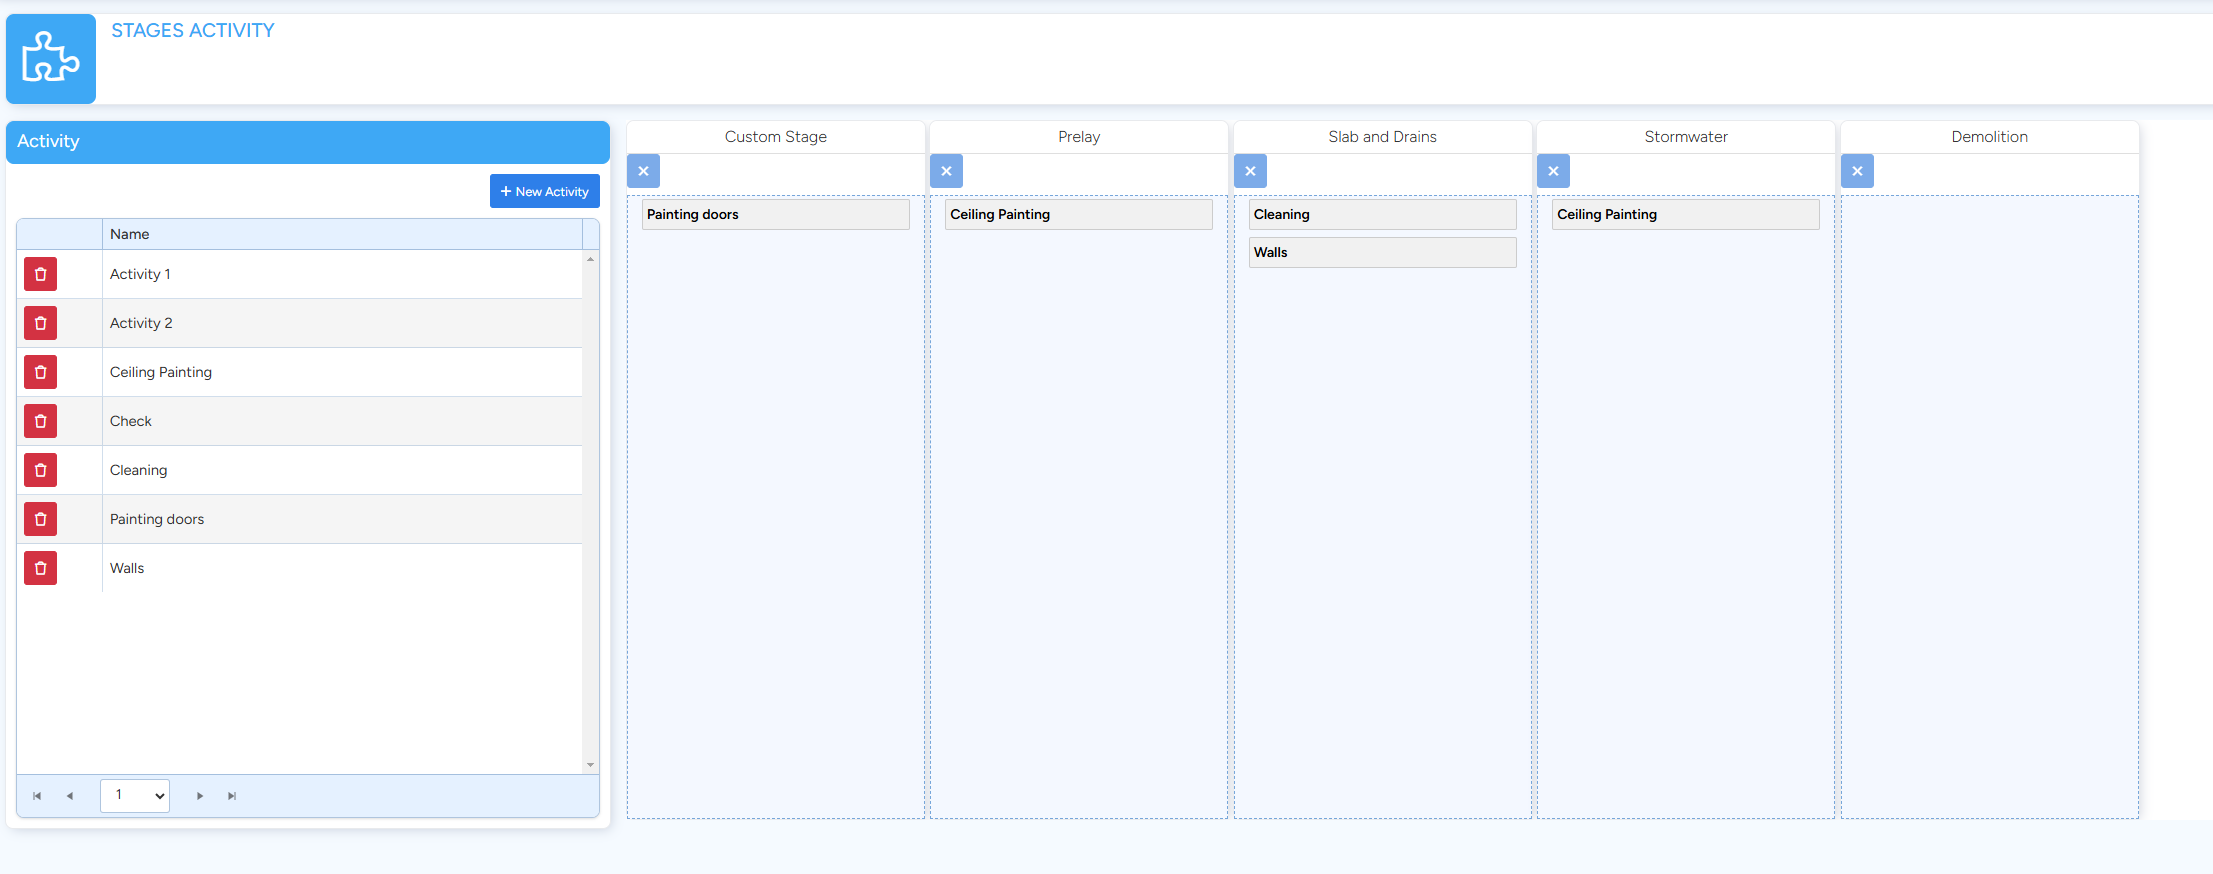This screenshot has height=874, width=2213.
Task: Select the Name column header
Action: [x=341, y=234]
